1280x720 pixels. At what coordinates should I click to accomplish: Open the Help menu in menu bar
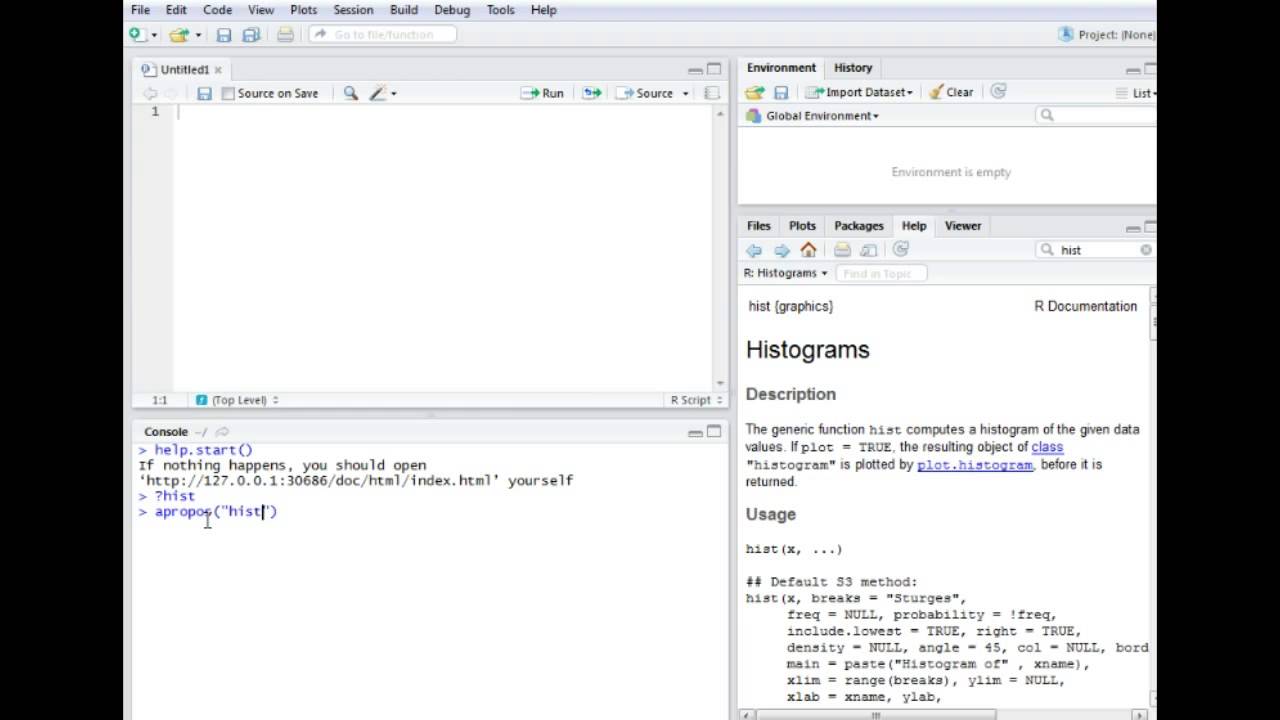(543, 10)
